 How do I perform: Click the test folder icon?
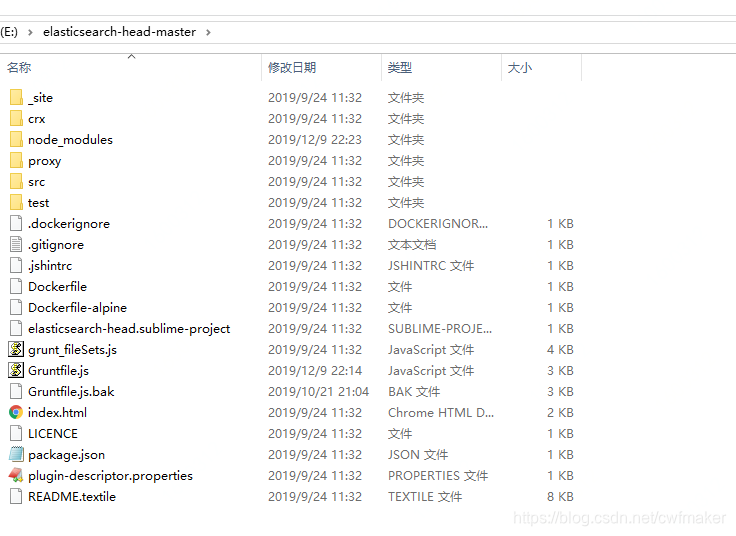[16, 202]
